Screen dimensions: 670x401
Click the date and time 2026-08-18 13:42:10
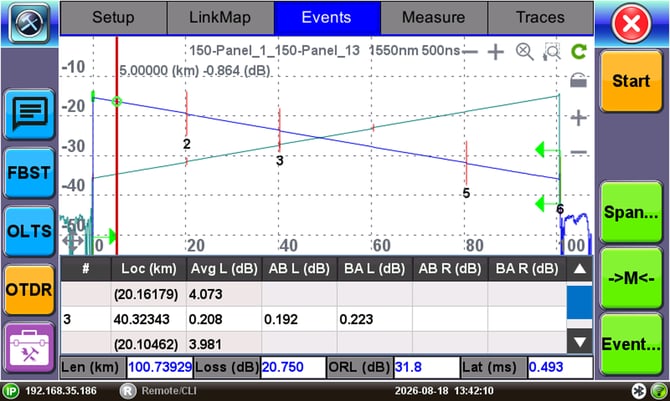tap(444, 391)
